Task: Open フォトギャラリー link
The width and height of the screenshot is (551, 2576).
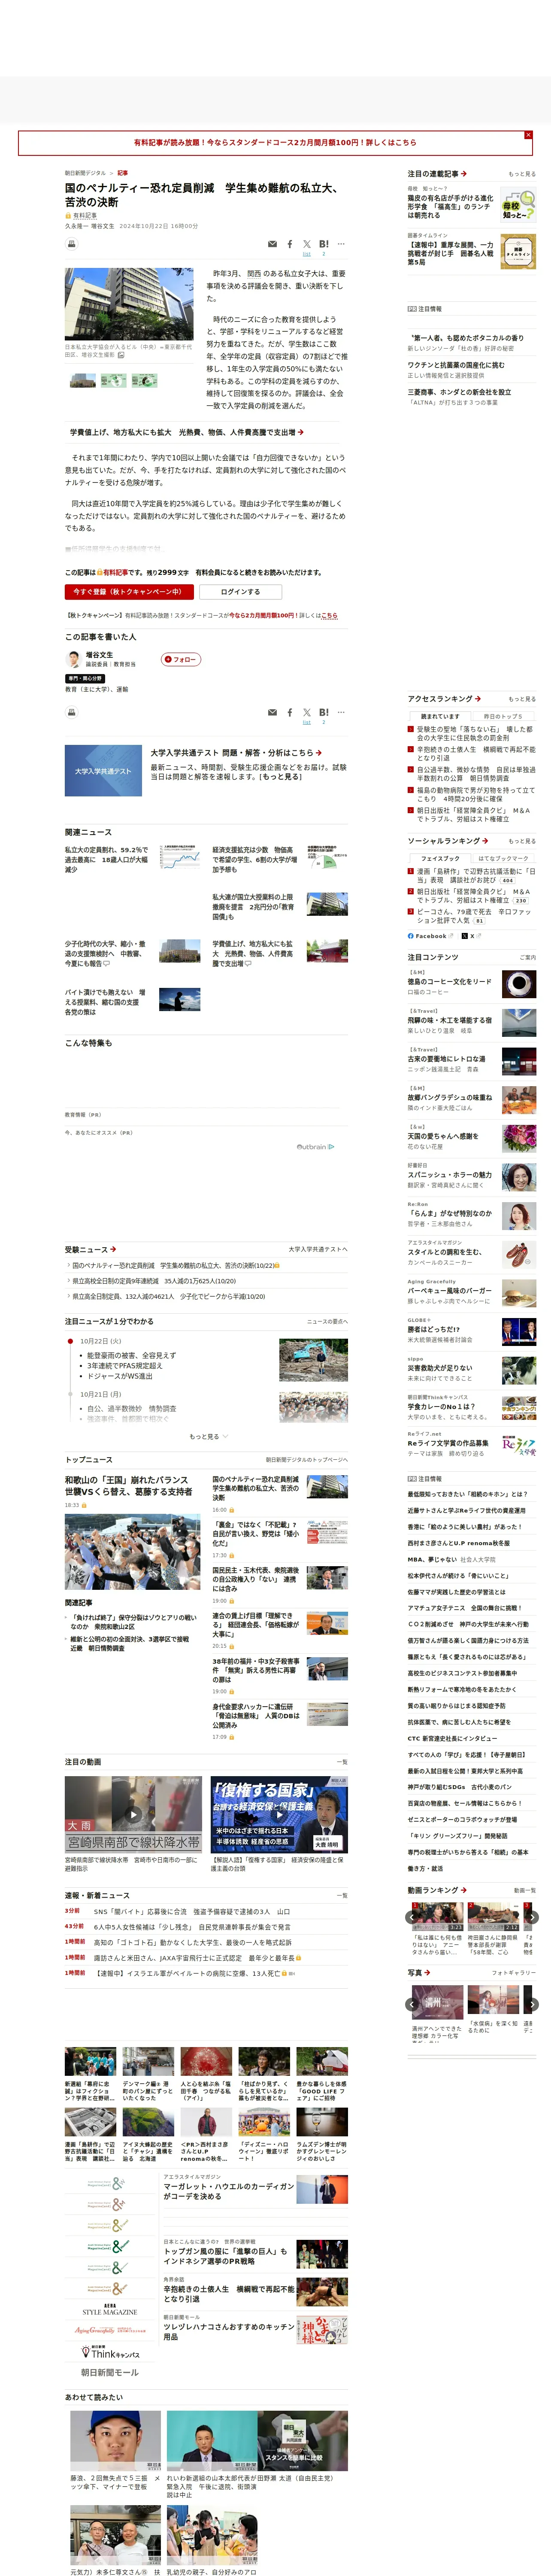Action: (514, 1973)
